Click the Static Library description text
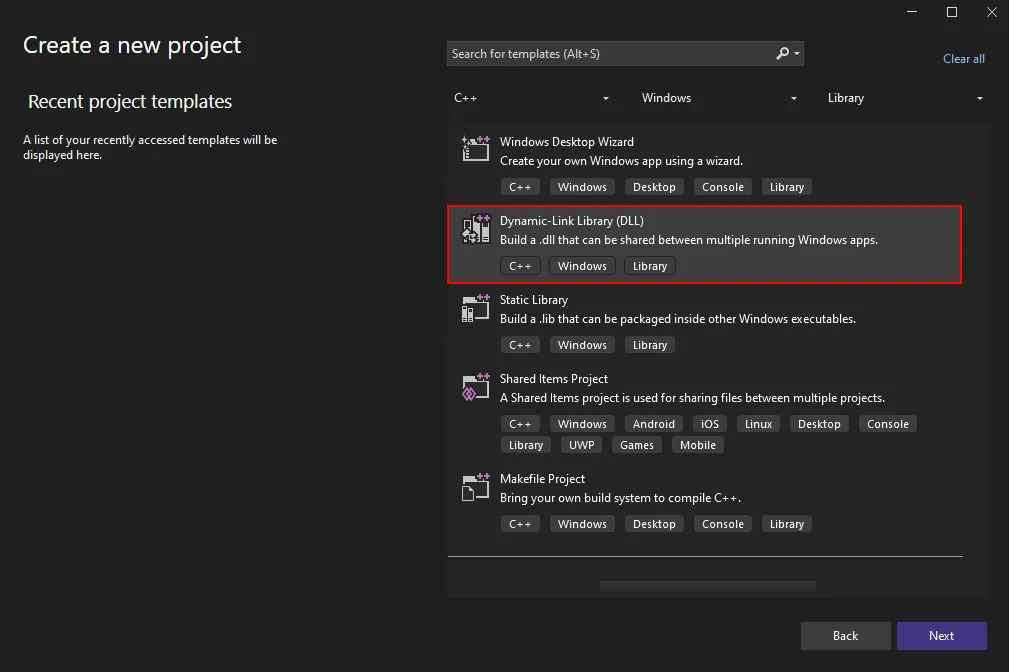Image resolution: width=1009 pixels, height=672 pixels. click(x=678, y=319)
